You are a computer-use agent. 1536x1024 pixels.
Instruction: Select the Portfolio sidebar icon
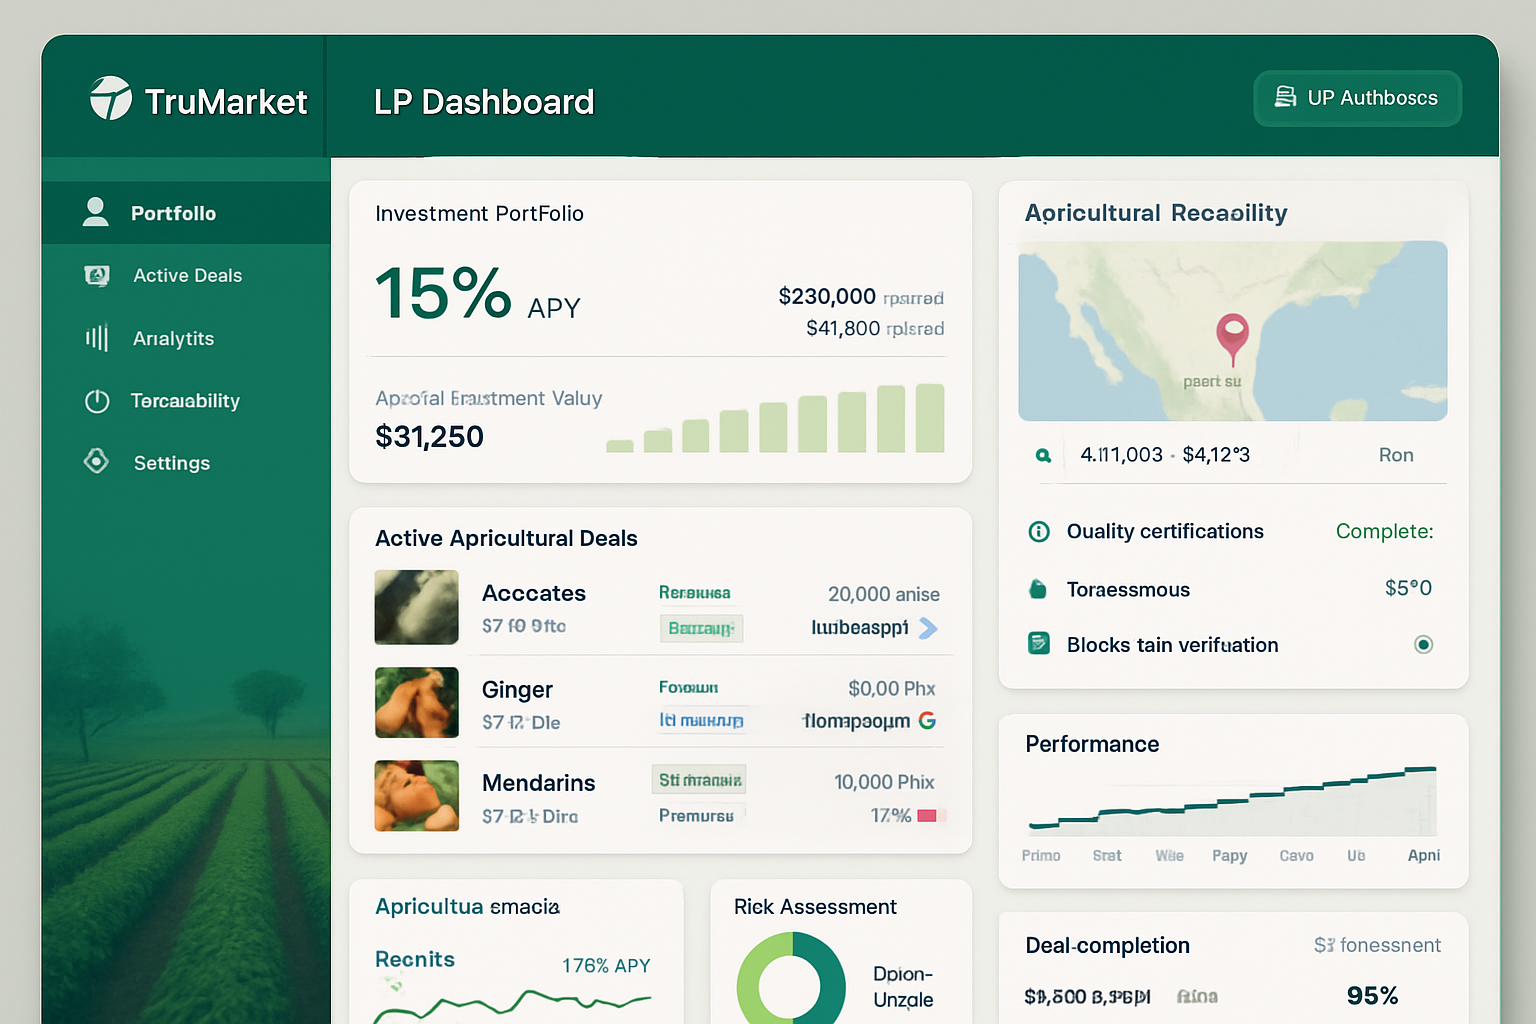pos(96,212)
